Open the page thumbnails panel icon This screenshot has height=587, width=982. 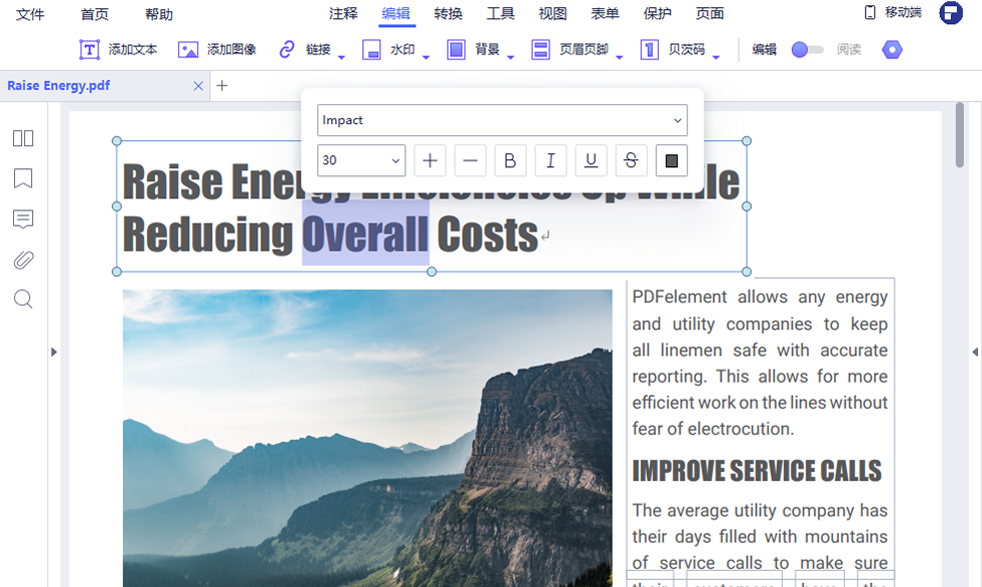point(23,139)
